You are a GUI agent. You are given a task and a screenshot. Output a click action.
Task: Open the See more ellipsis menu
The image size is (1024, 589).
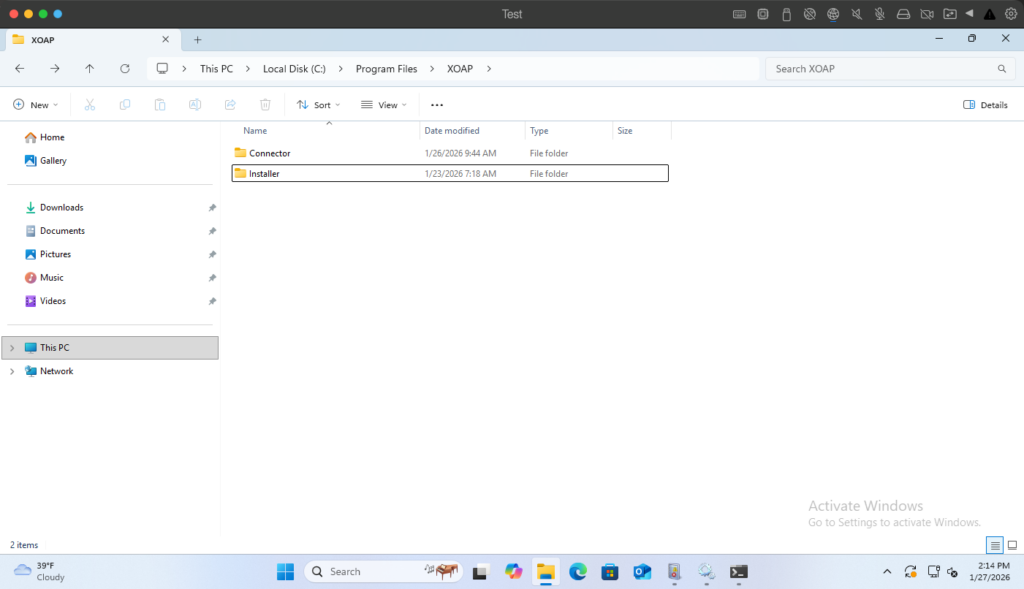[x=437, y=105]
